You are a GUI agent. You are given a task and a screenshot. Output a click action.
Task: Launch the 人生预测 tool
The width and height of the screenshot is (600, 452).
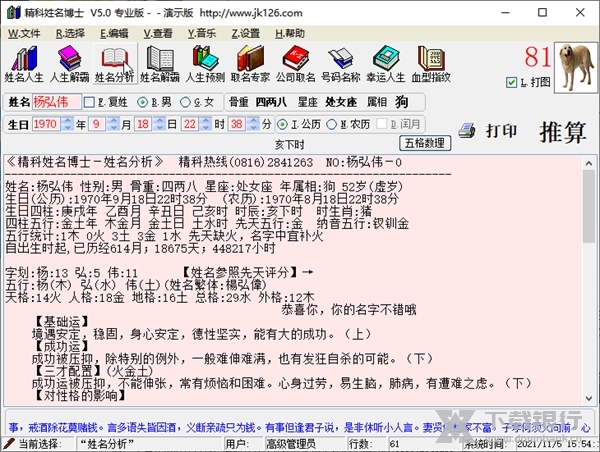[x=205, y=64]
